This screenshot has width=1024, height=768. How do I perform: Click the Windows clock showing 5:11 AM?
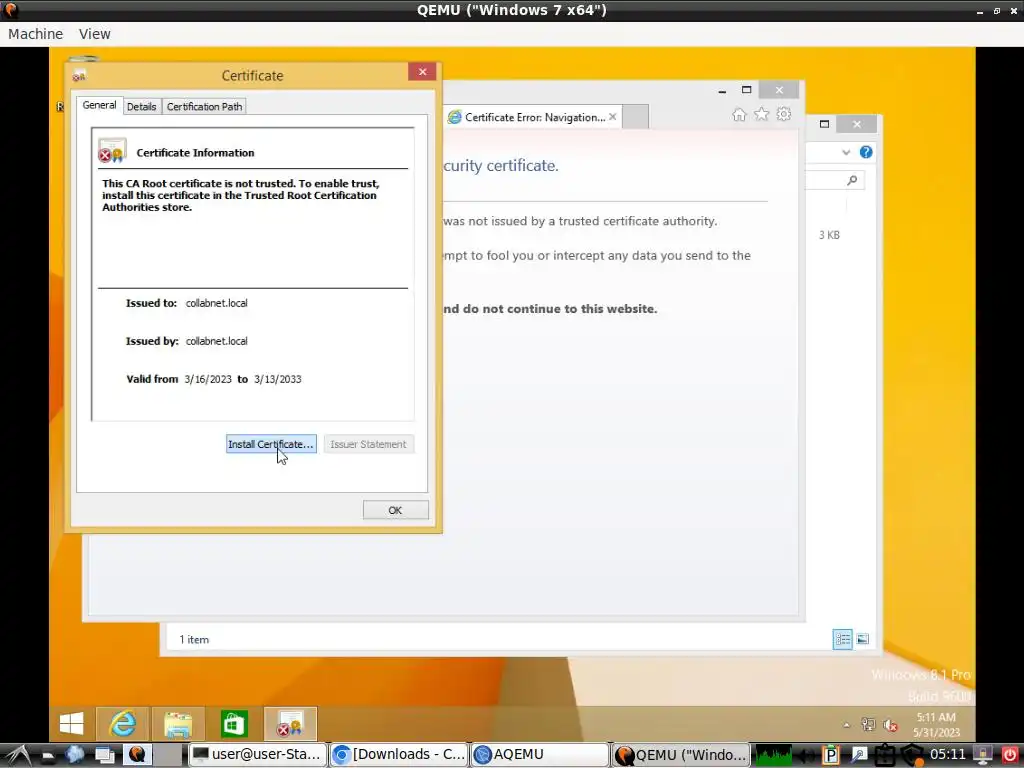[x=936, y=717]
